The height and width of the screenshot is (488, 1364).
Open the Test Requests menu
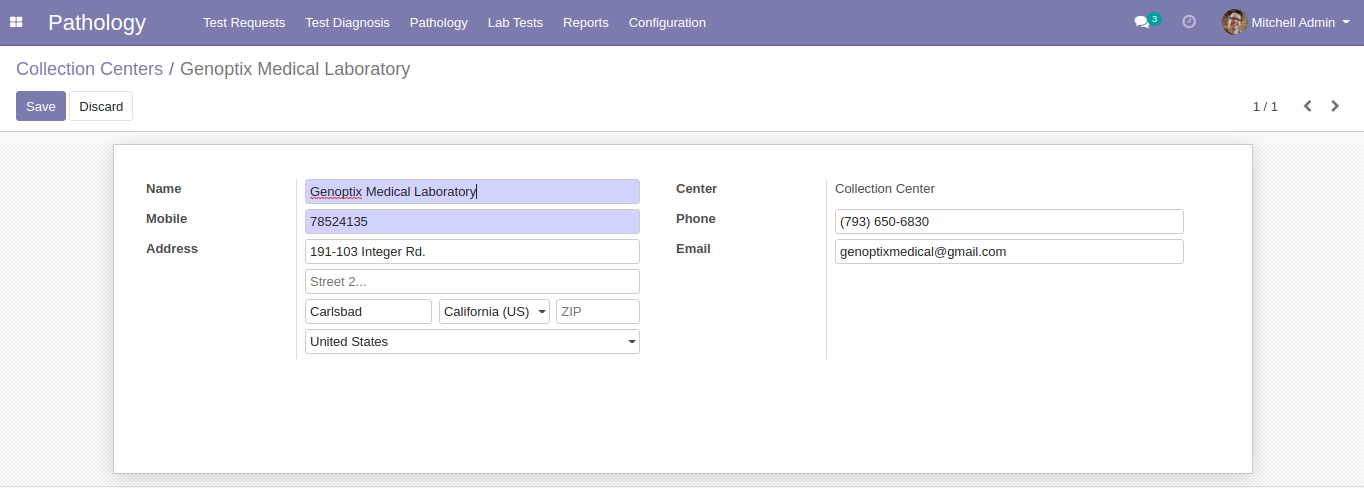point(244,22)
